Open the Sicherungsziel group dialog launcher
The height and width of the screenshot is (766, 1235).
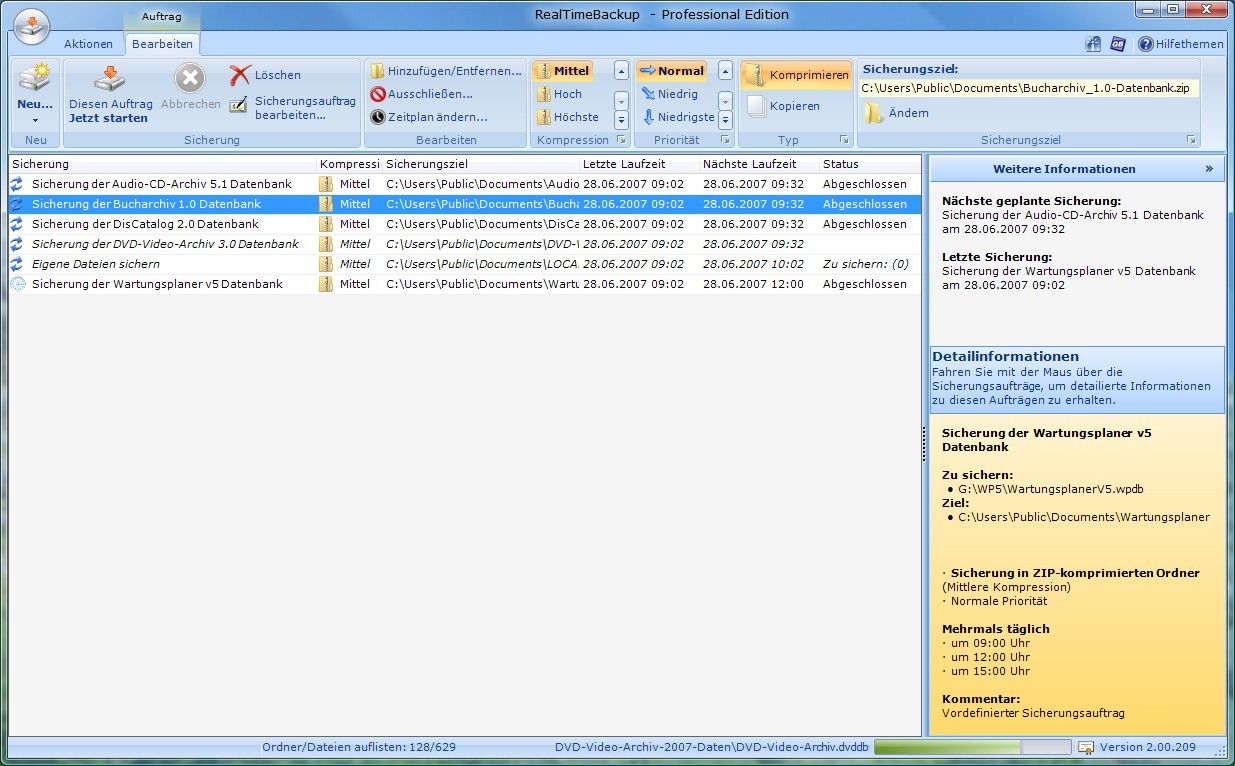[x=1191, y=140]
